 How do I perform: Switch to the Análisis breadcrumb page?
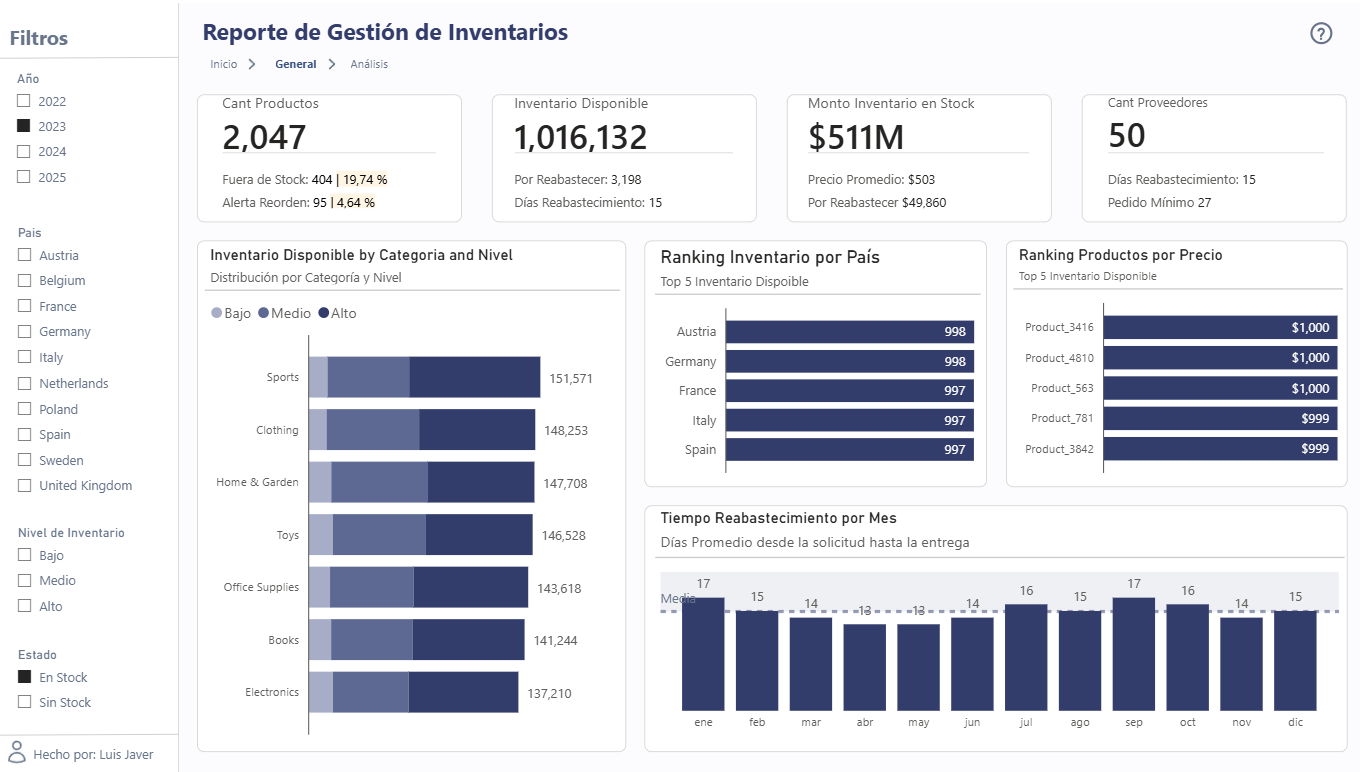(x=369, y=64)
